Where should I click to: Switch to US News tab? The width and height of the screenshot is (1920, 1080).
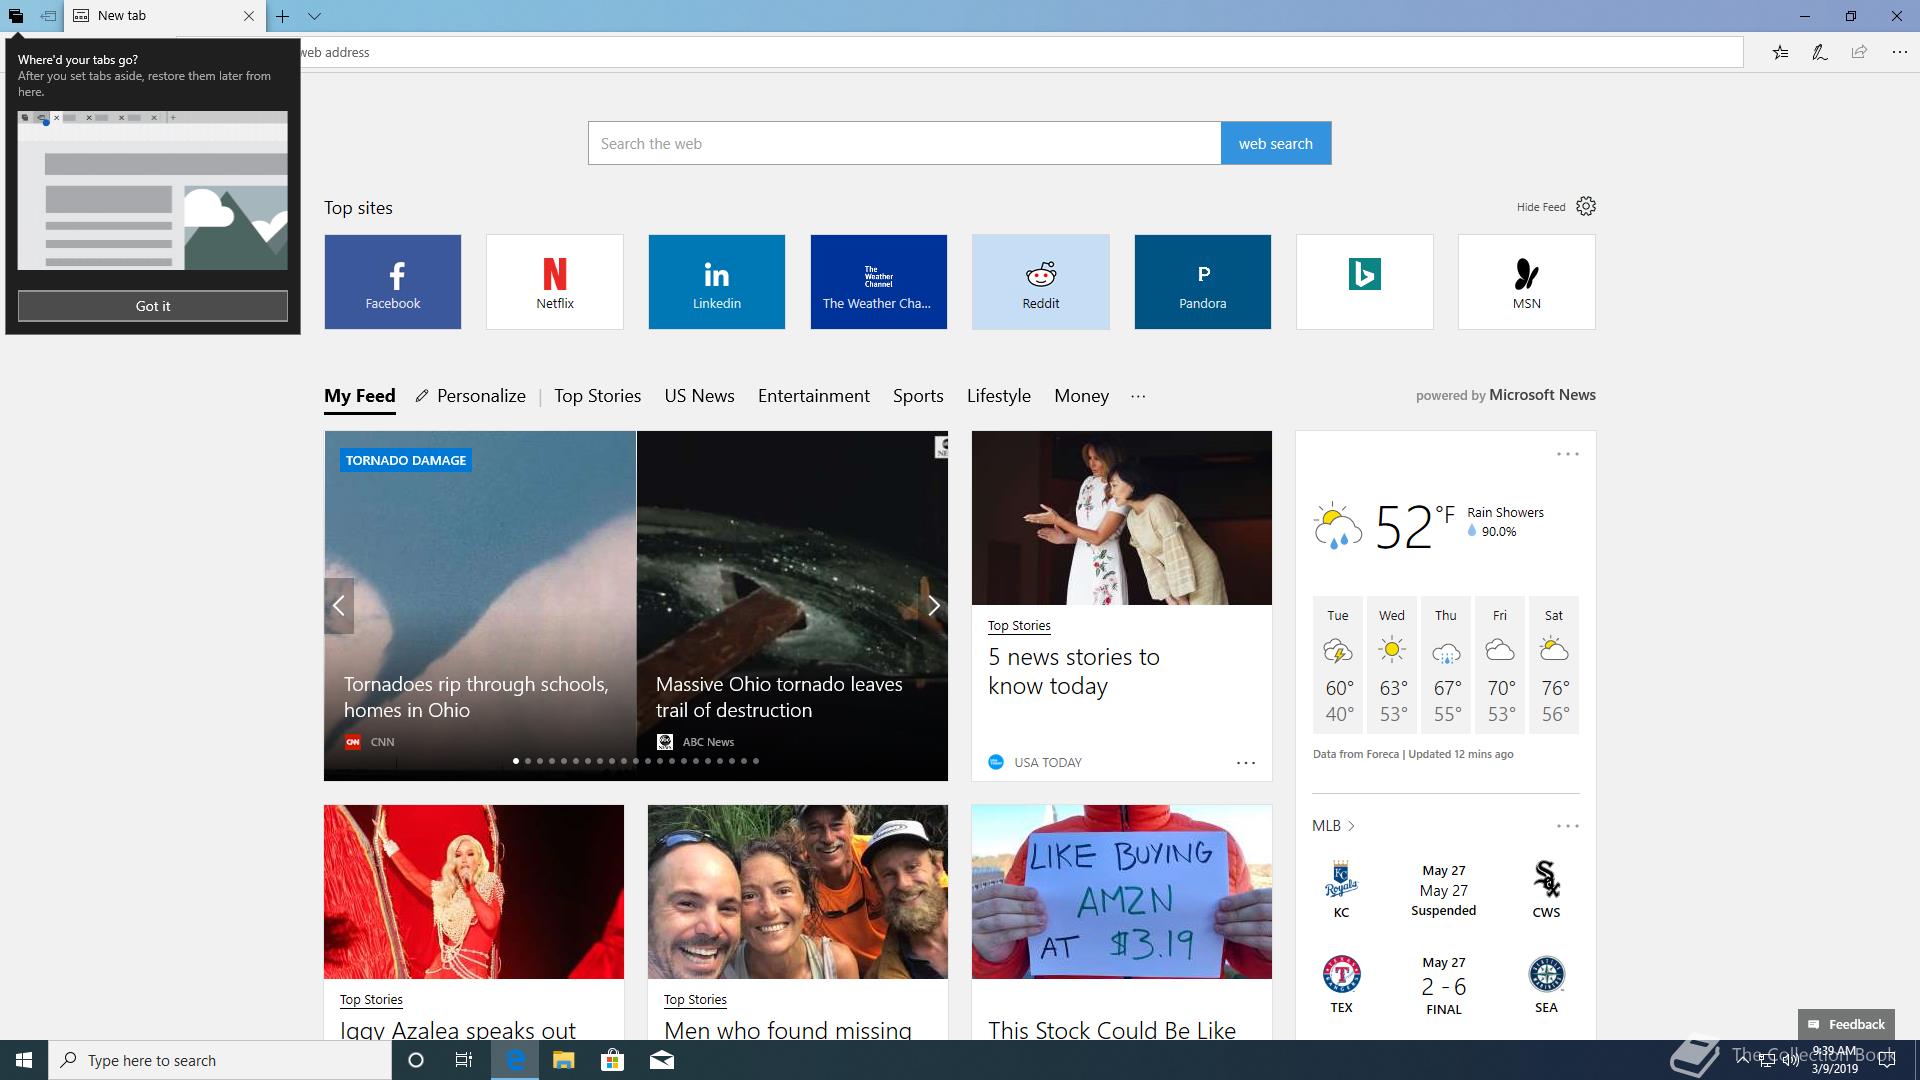pos(700,396)
